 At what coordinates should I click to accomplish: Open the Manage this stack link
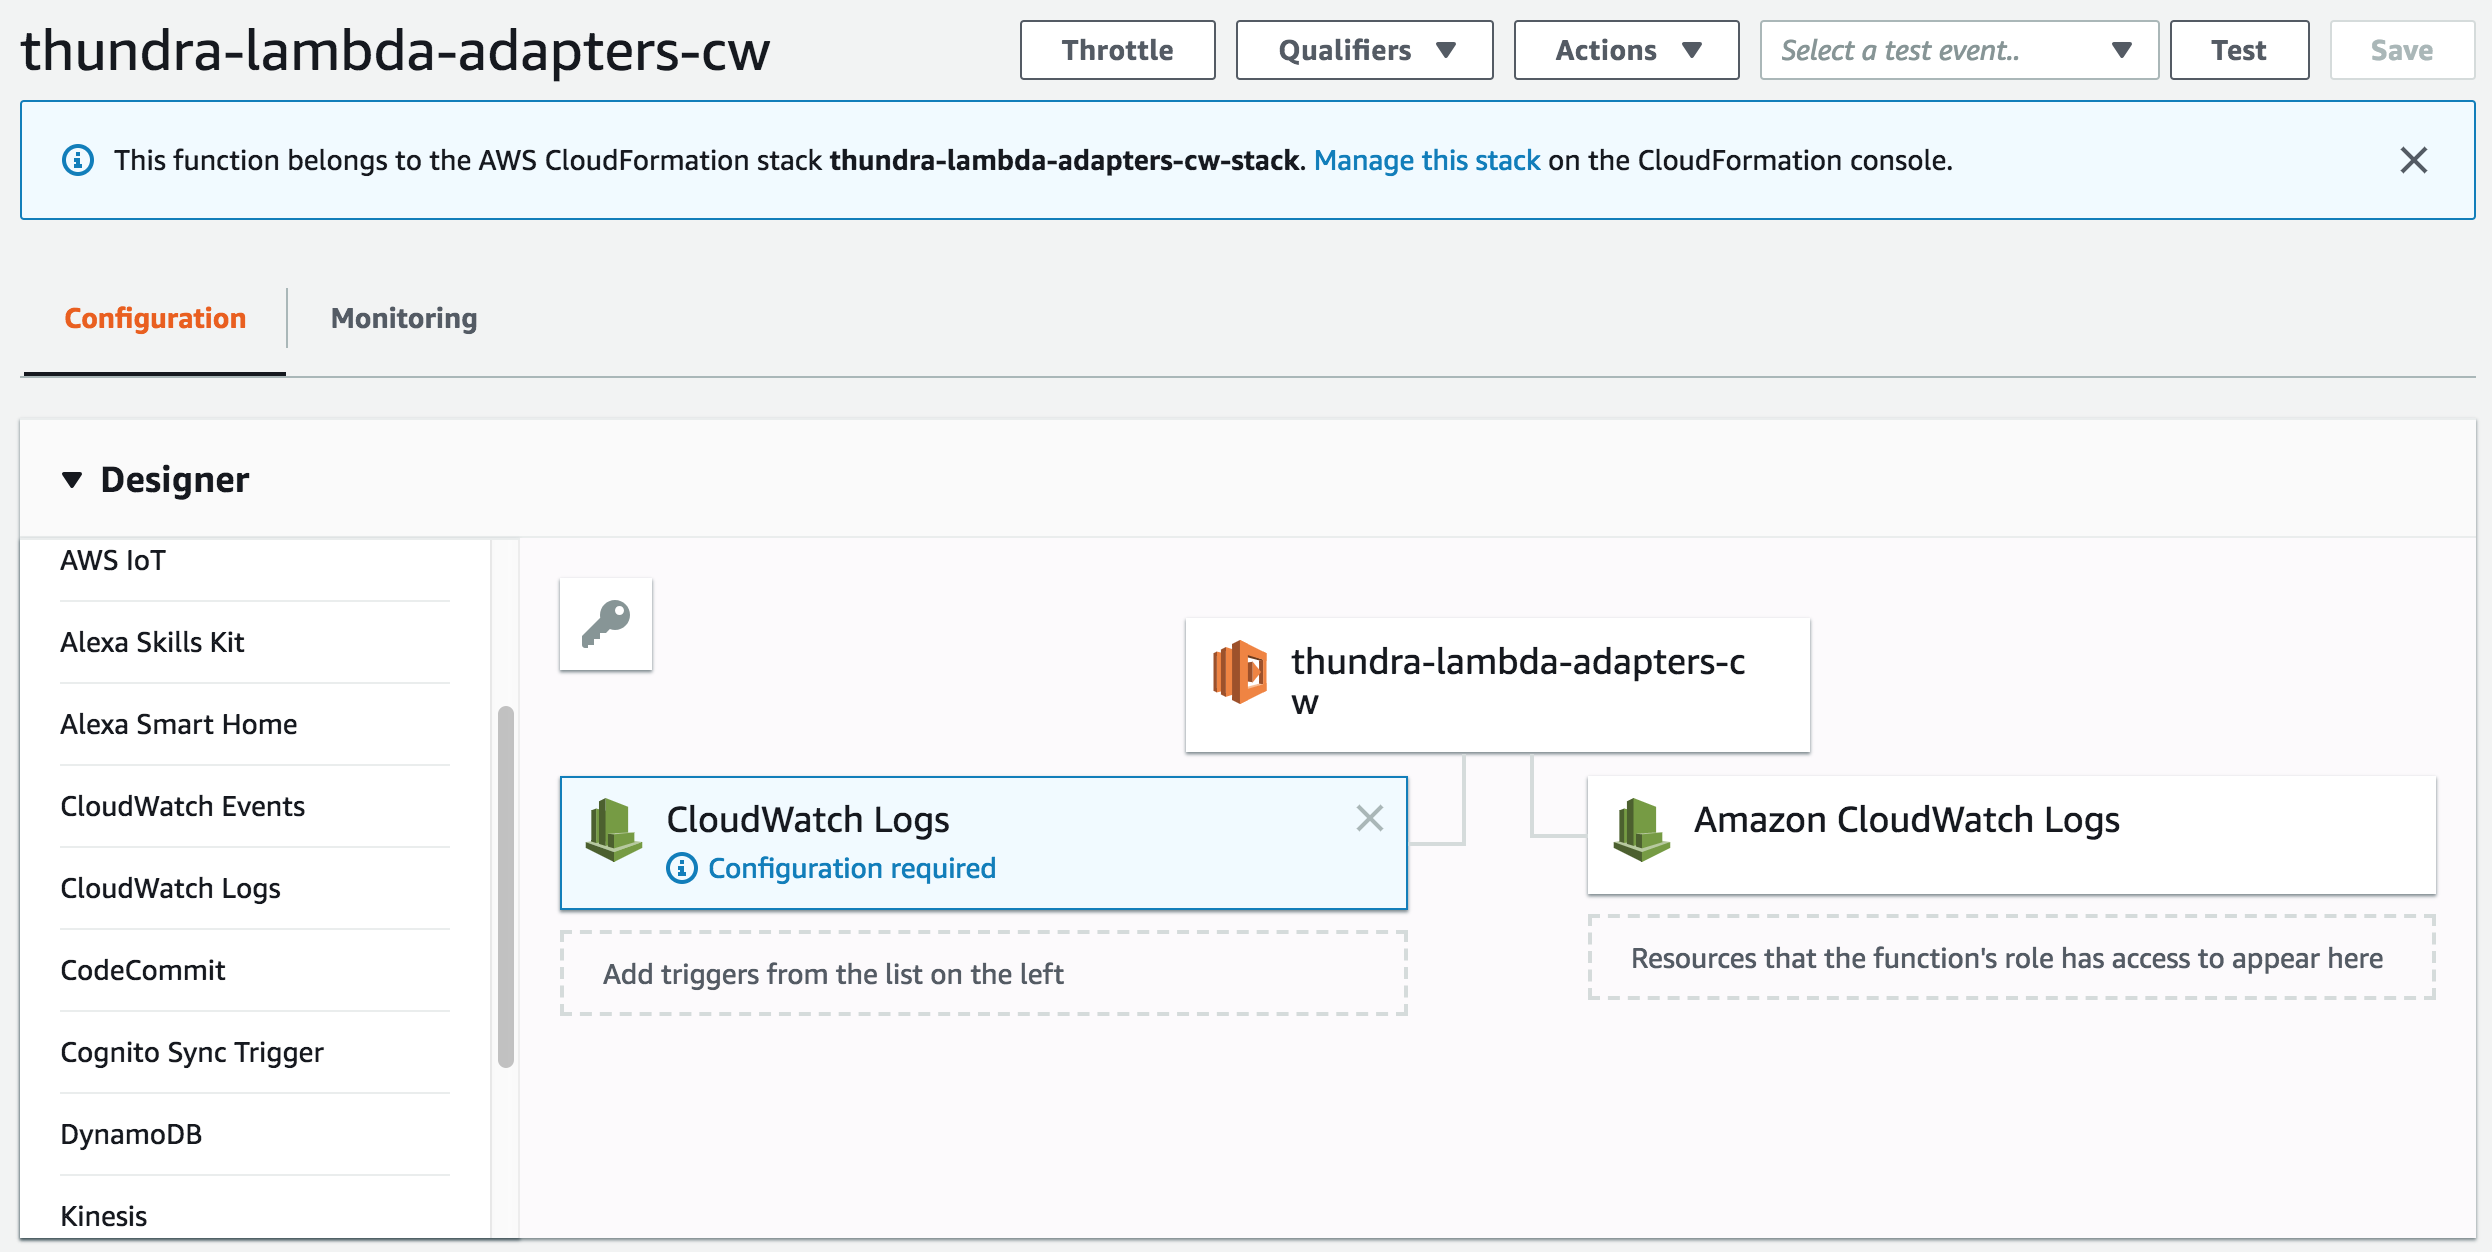tap(1427, 160)
